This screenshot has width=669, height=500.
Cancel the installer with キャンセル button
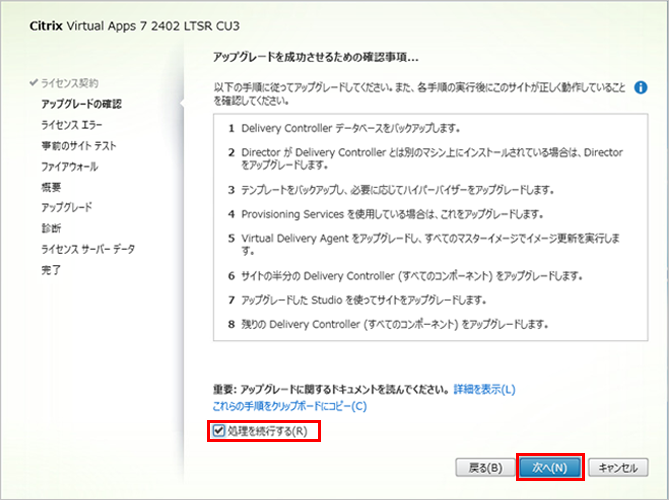617,467
